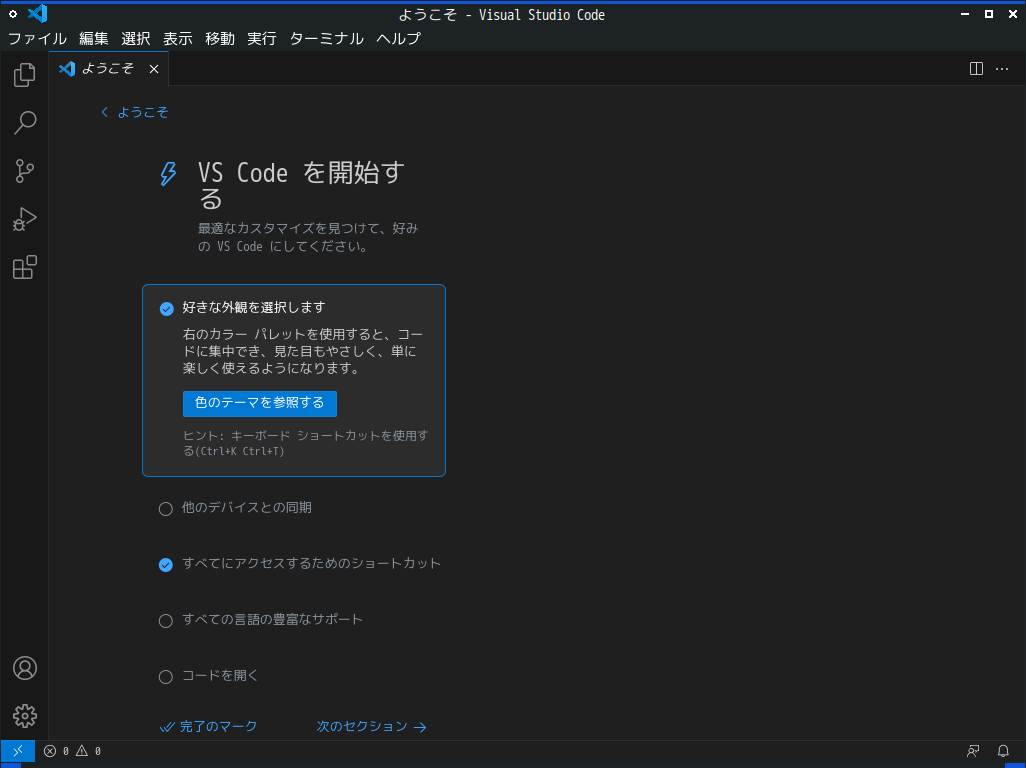Check the 他のデバイスとの同期 step
The width and height of the screenshot is (1026, 768).
(166, 508)
